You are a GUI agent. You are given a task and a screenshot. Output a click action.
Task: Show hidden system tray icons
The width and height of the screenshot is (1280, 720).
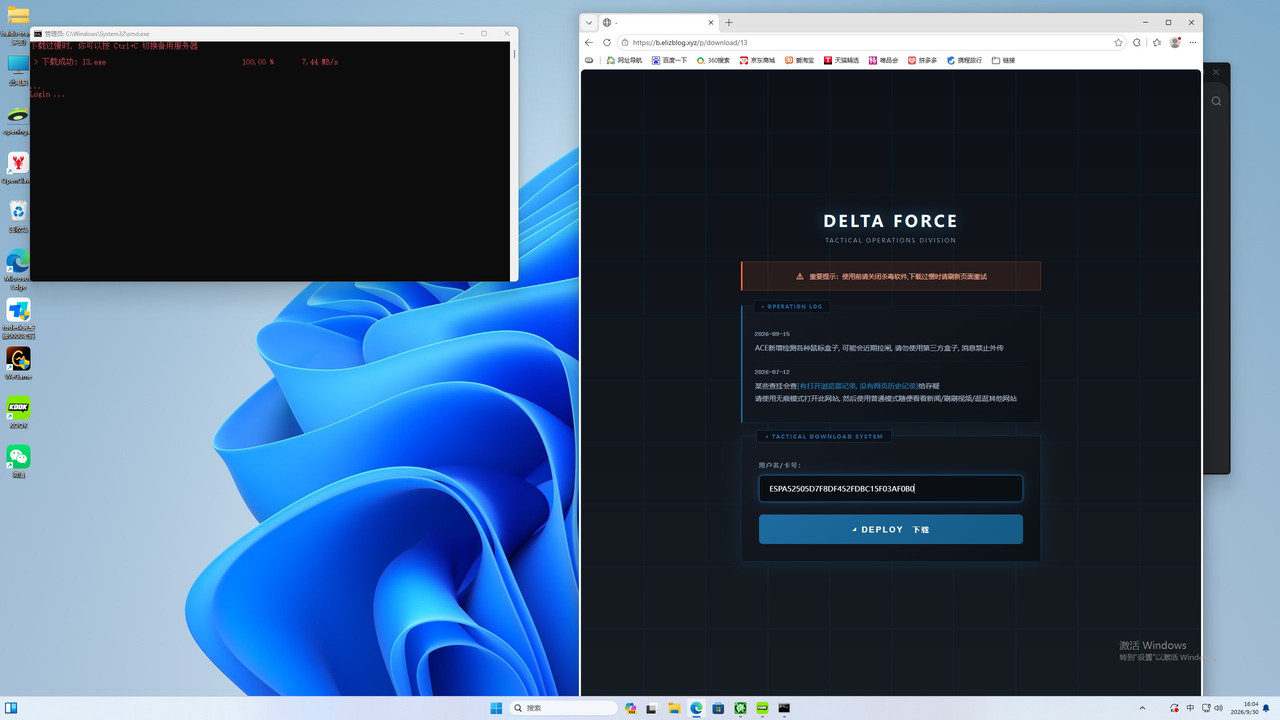(1142, 708)
